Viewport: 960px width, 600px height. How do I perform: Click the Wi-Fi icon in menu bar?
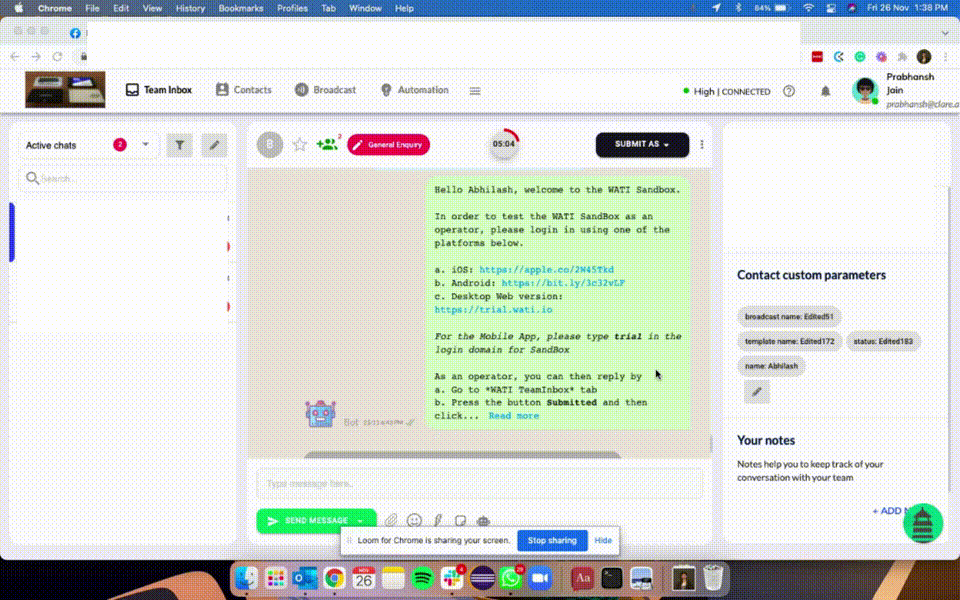[x=809, y=8]
